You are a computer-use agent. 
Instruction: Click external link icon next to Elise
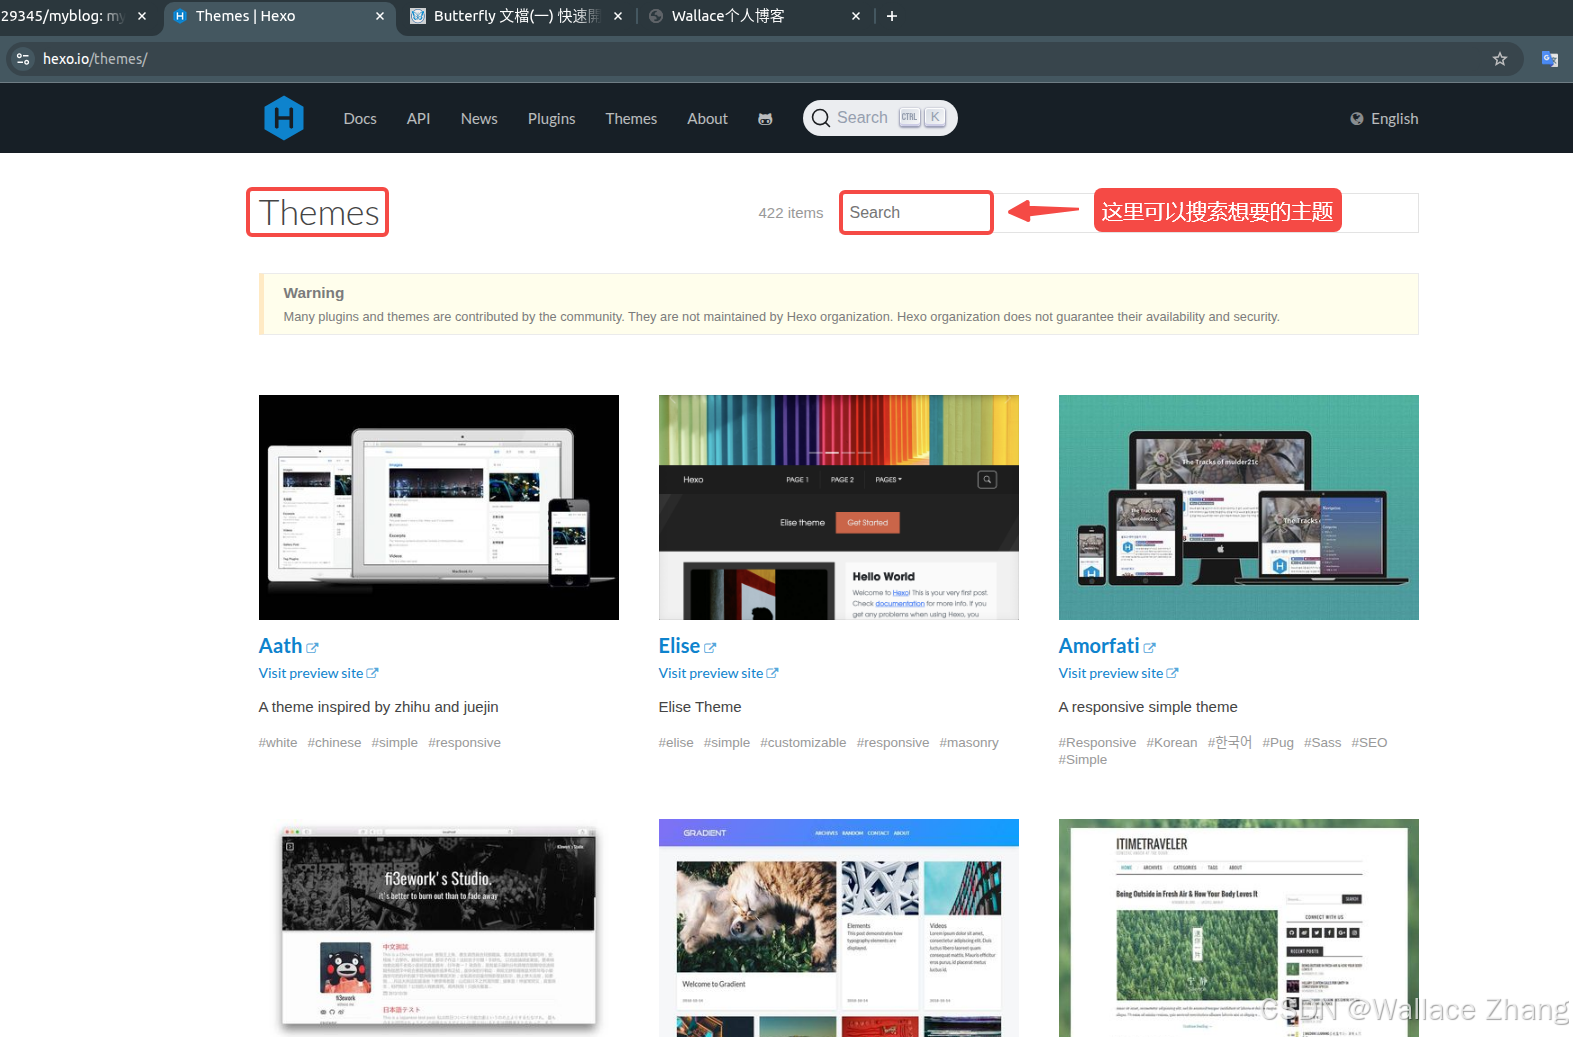[x=710, y=648]
